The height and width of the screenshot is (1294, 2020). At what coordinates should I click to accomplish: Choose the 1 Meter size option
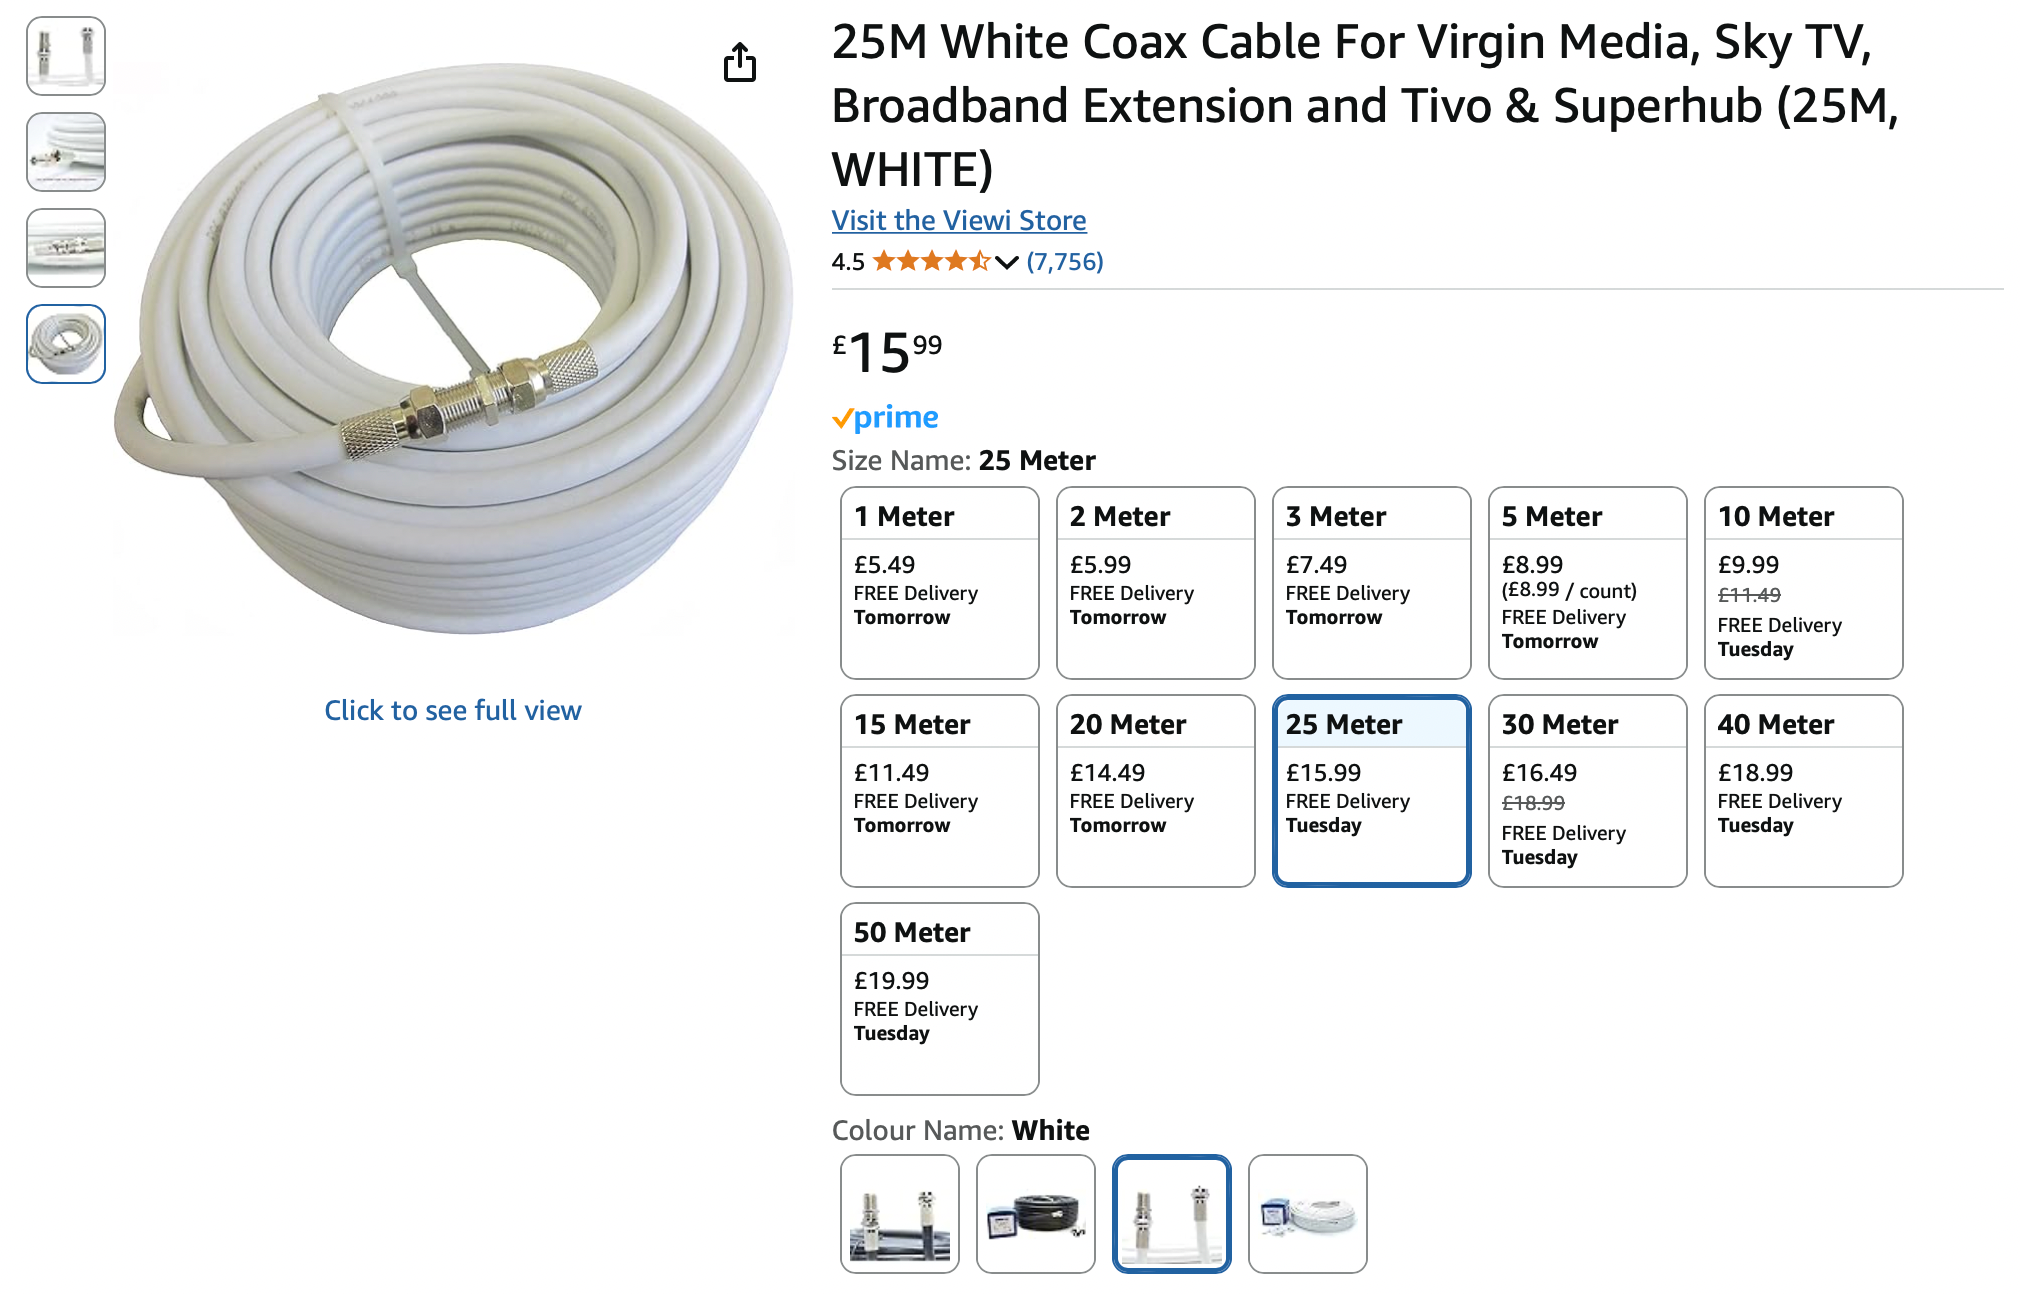939,582
